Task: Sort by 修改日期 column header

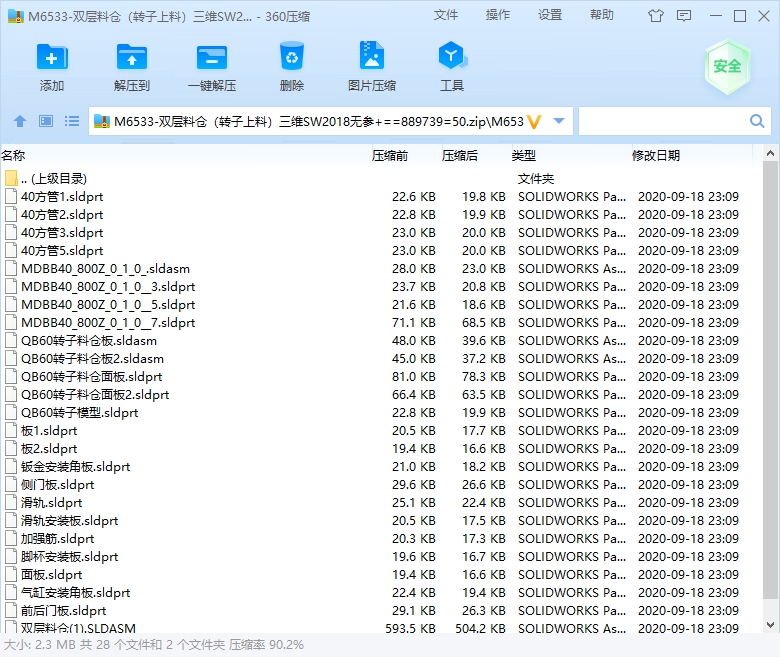Action: tap(656, 156)
